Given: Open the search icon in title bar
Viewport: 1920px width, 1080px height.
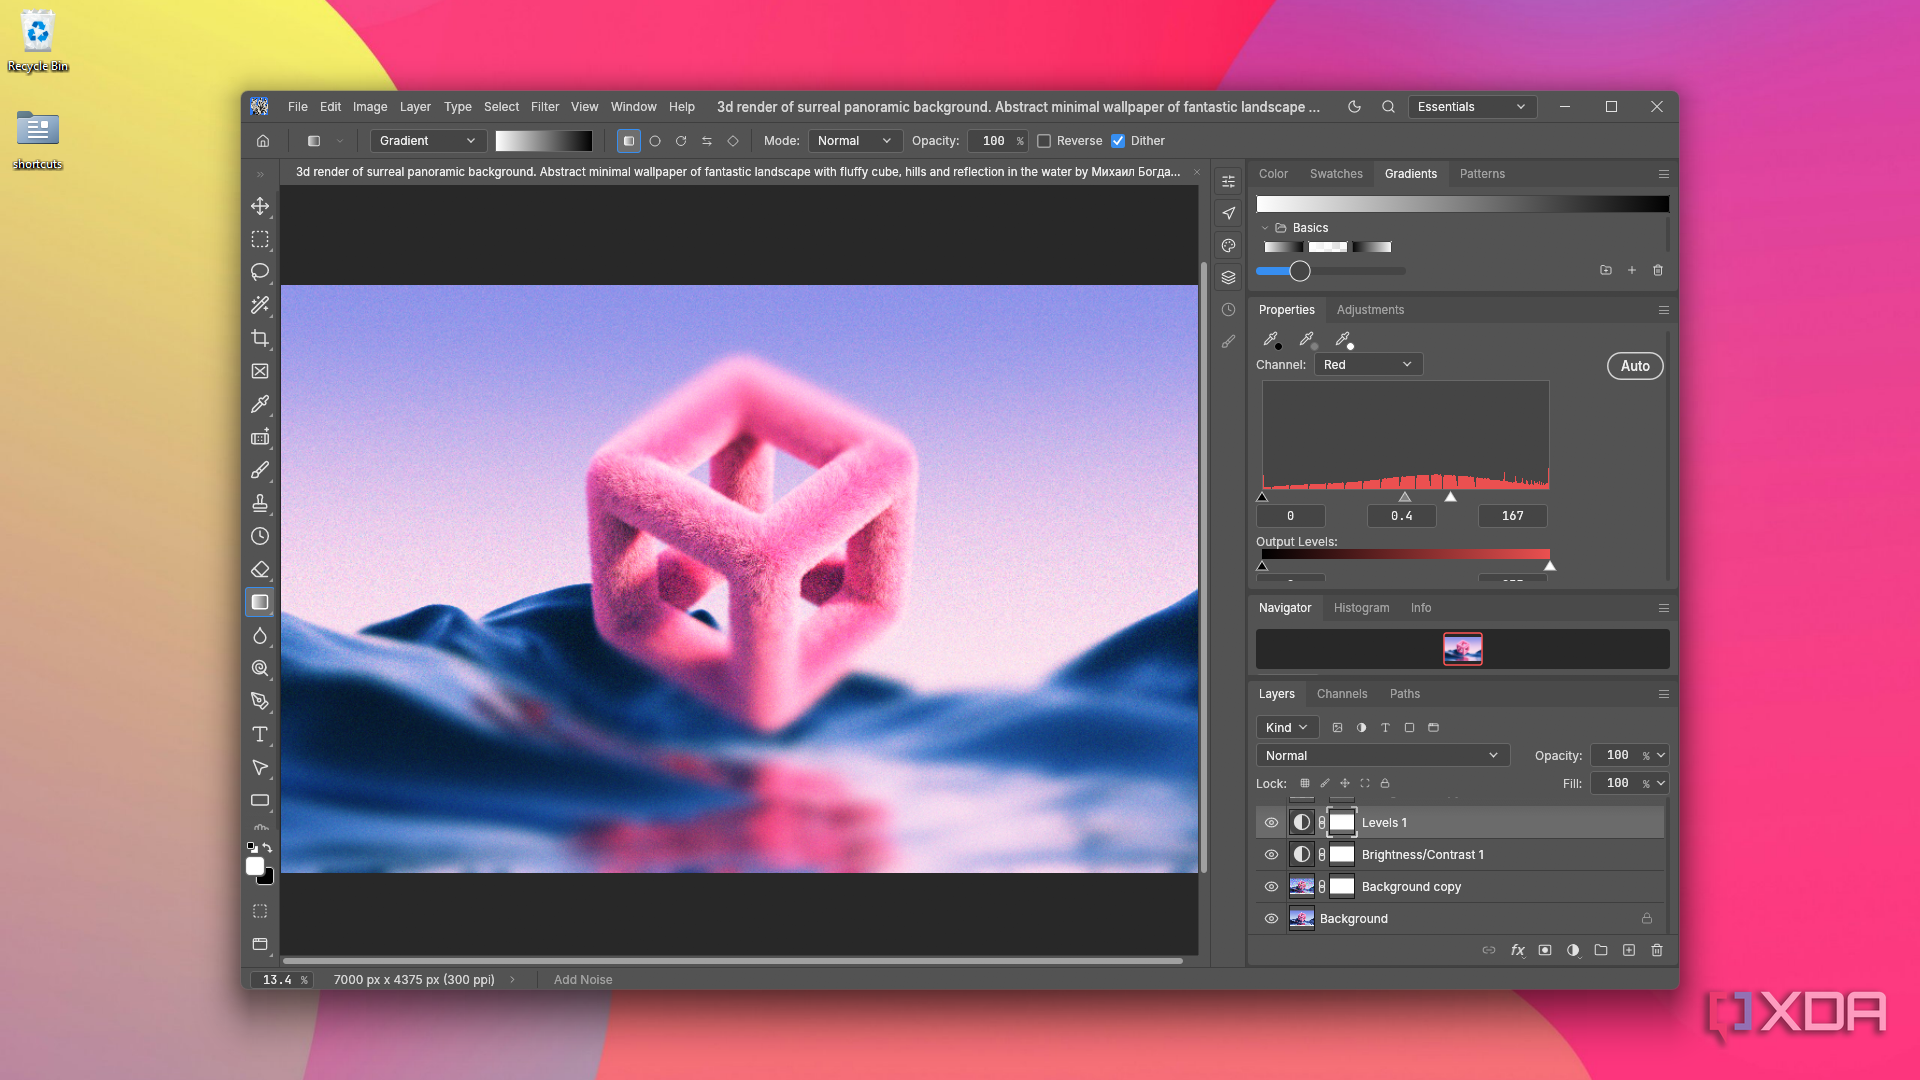Looking at the screenshot, I should [x=1388, y=107].
